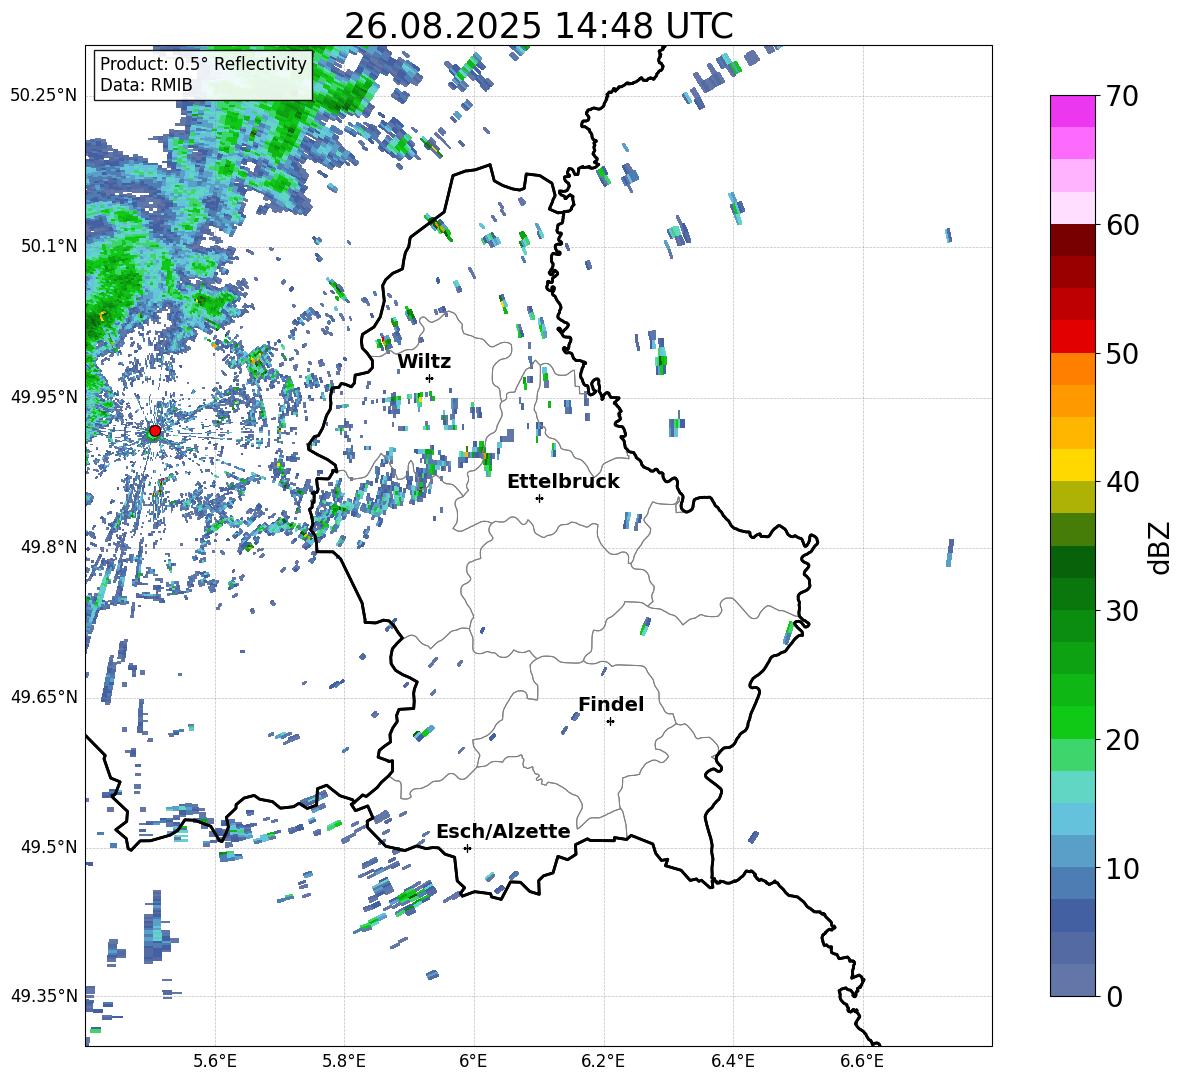Click the 6°E longitude label

[473, 1061]
